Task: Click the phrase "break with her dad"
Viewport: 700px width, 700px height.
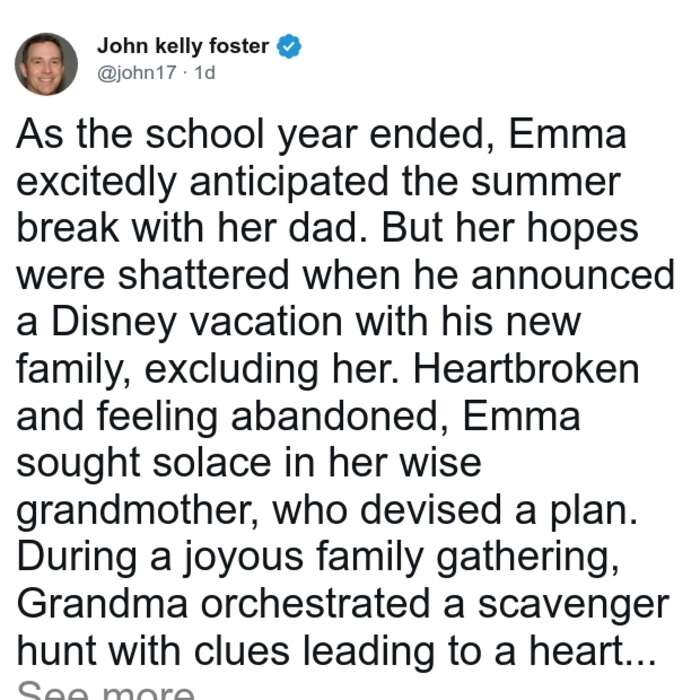Action: click(192, 228)
